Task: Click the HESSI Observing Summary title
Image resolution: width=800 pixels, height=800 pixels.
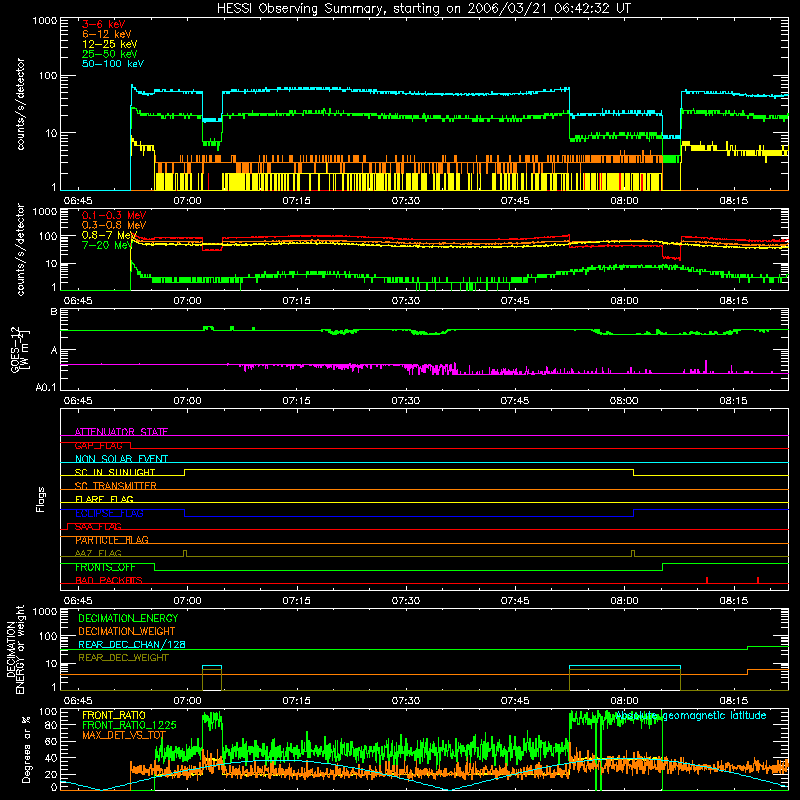Action: tap(424, 9)
